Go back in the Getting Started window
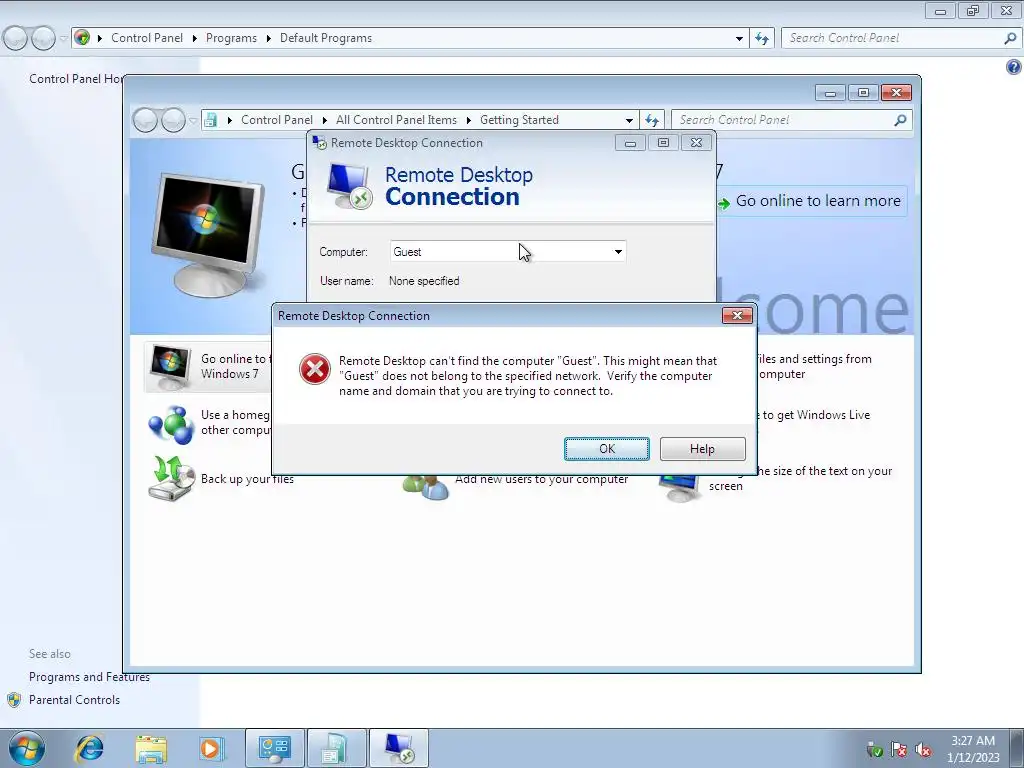This screenshot has width=1024, height=768. click(145, 120)
